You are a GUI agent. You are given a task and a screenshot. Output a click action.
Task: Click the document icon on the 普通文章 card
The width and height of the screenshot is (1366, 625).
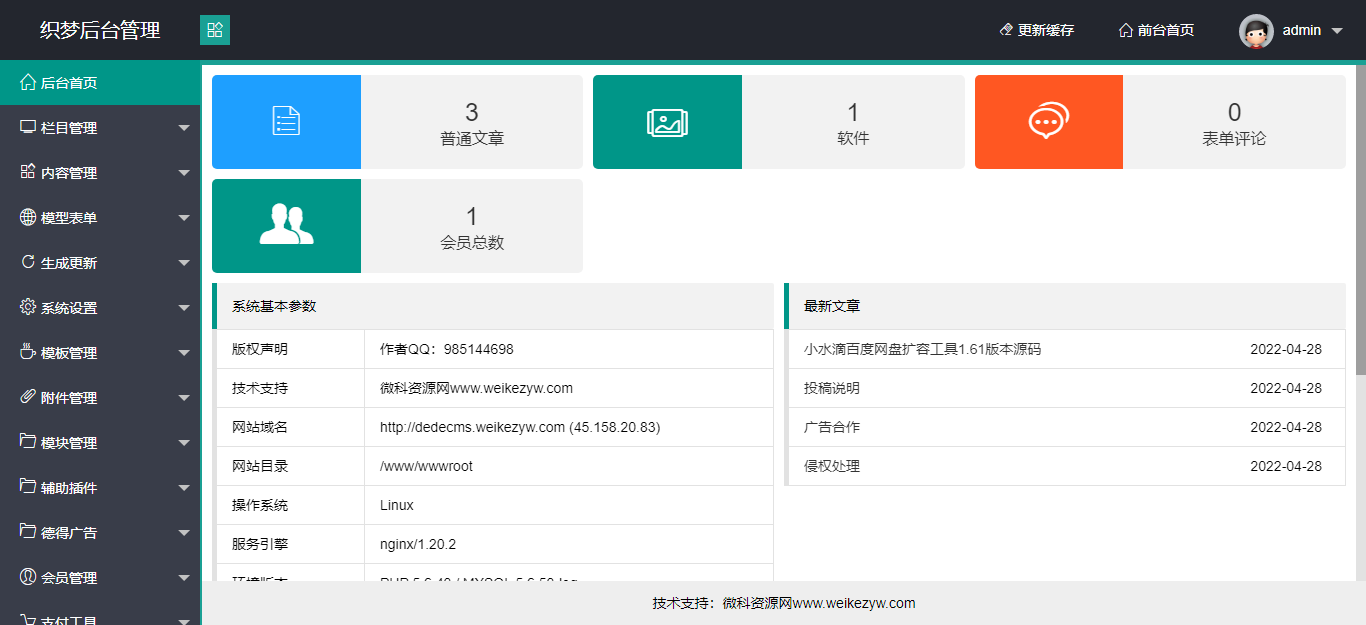[286, 121]
